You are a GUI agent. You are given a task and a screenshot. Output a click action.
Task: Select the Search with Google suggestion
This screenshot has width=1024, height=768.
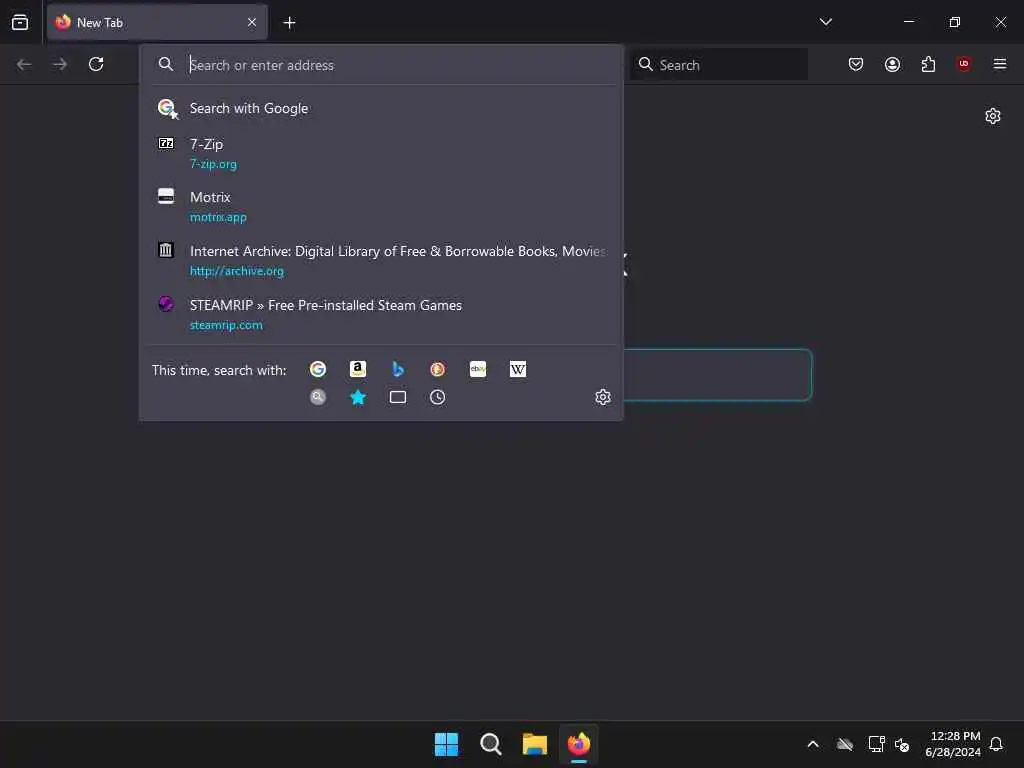(x=381, y=108)
